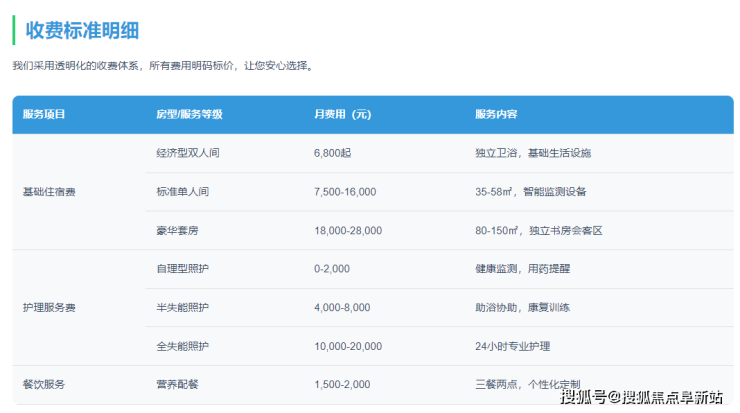Click the 基础住宿费 category cell
The width and height of the screenshot is (740, 413).
(x=49, y=192)
